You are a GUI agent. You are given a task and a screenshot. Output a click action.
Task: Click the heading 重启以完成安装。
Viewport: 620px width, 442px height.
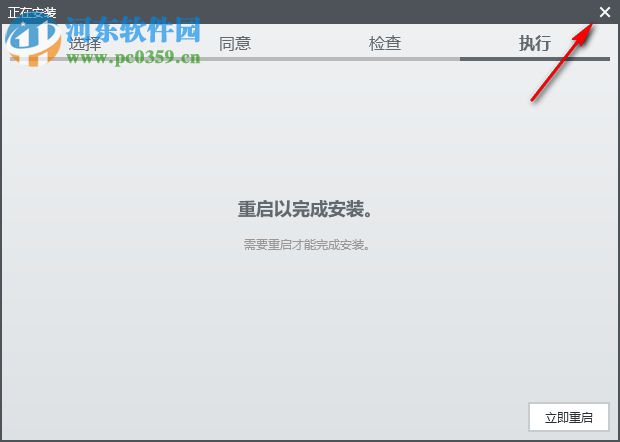tap(305, 209)
